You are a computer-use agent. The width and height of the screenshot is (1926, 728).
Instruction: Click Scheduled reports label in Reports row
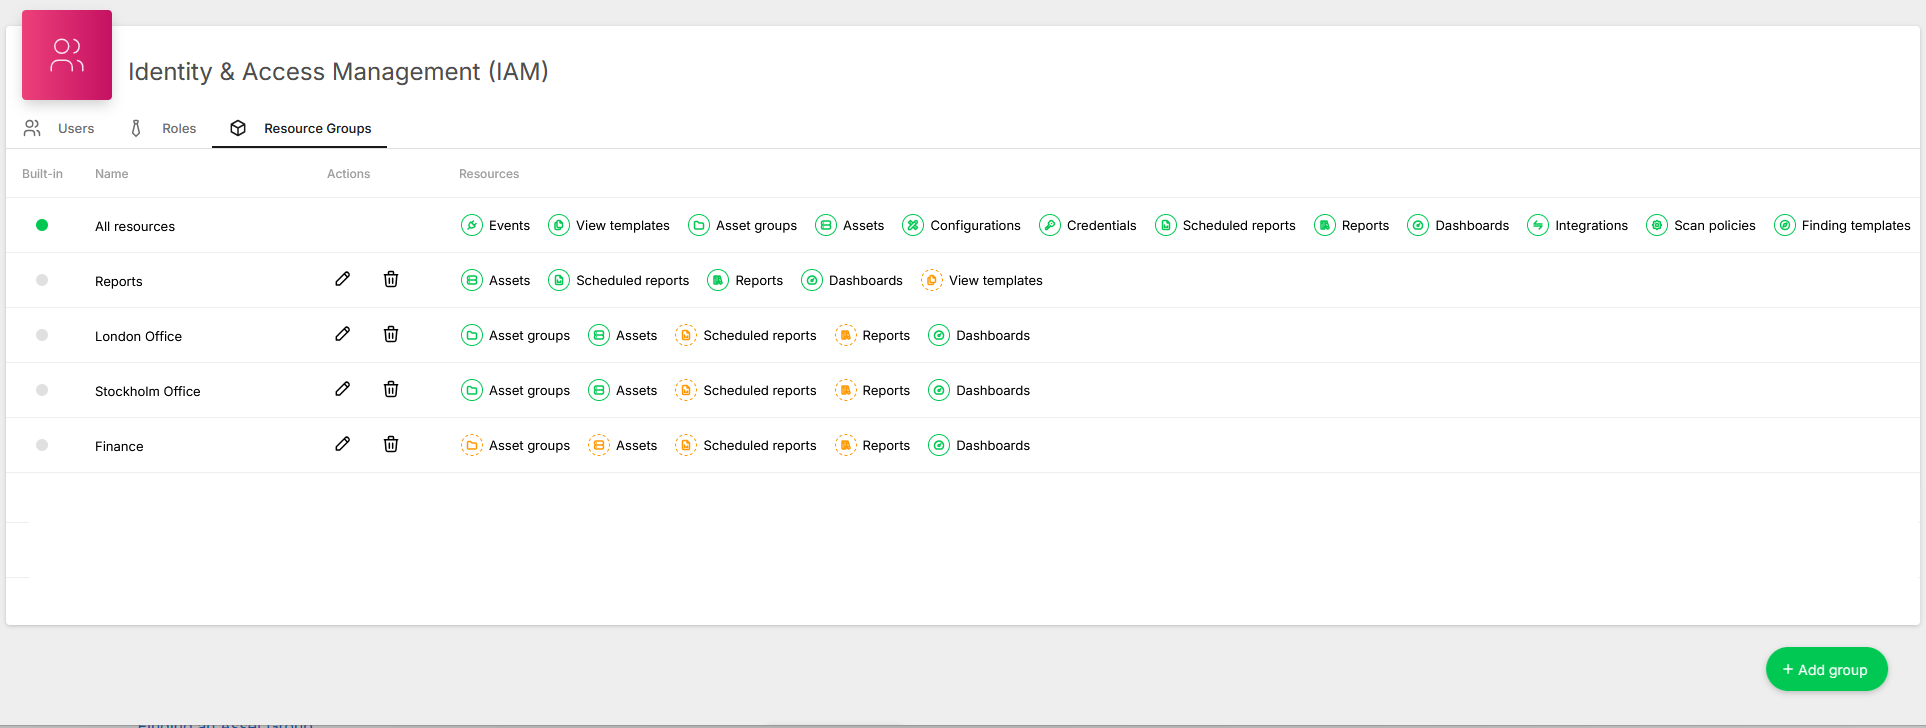pyautogui.click(x=632, y=281)
